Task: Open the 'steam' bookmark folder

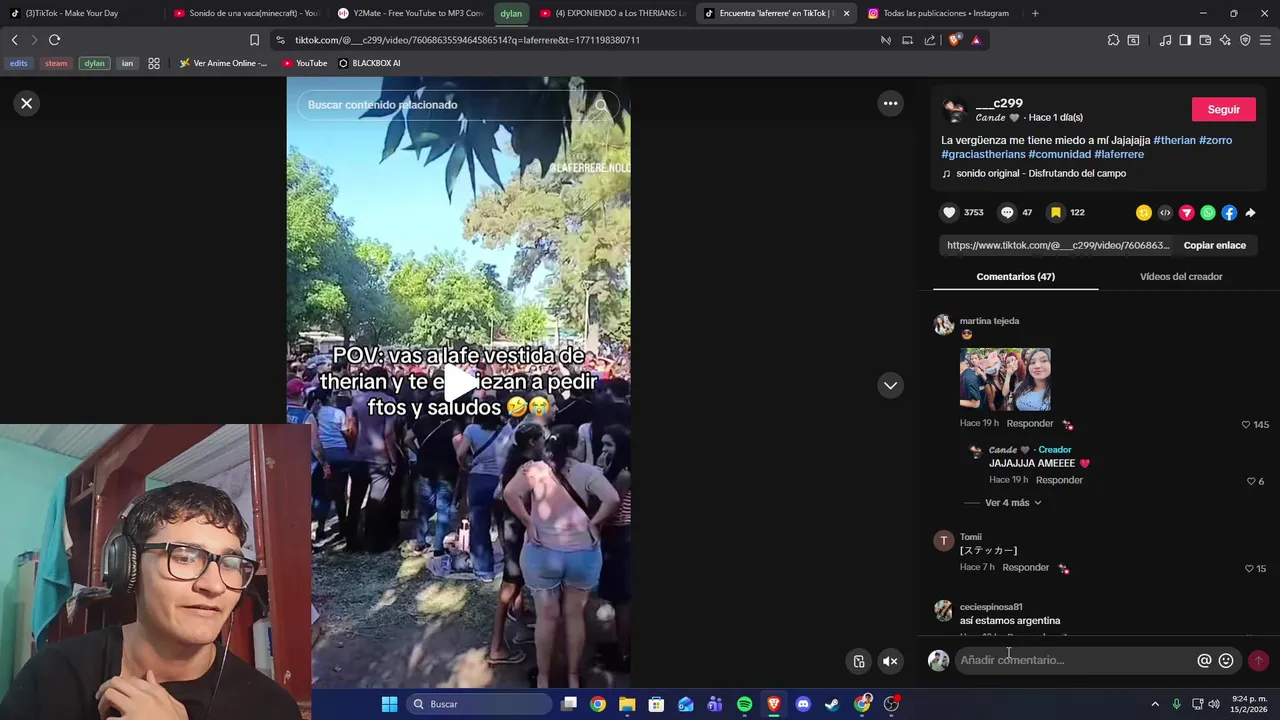Action: click(56, 63)
